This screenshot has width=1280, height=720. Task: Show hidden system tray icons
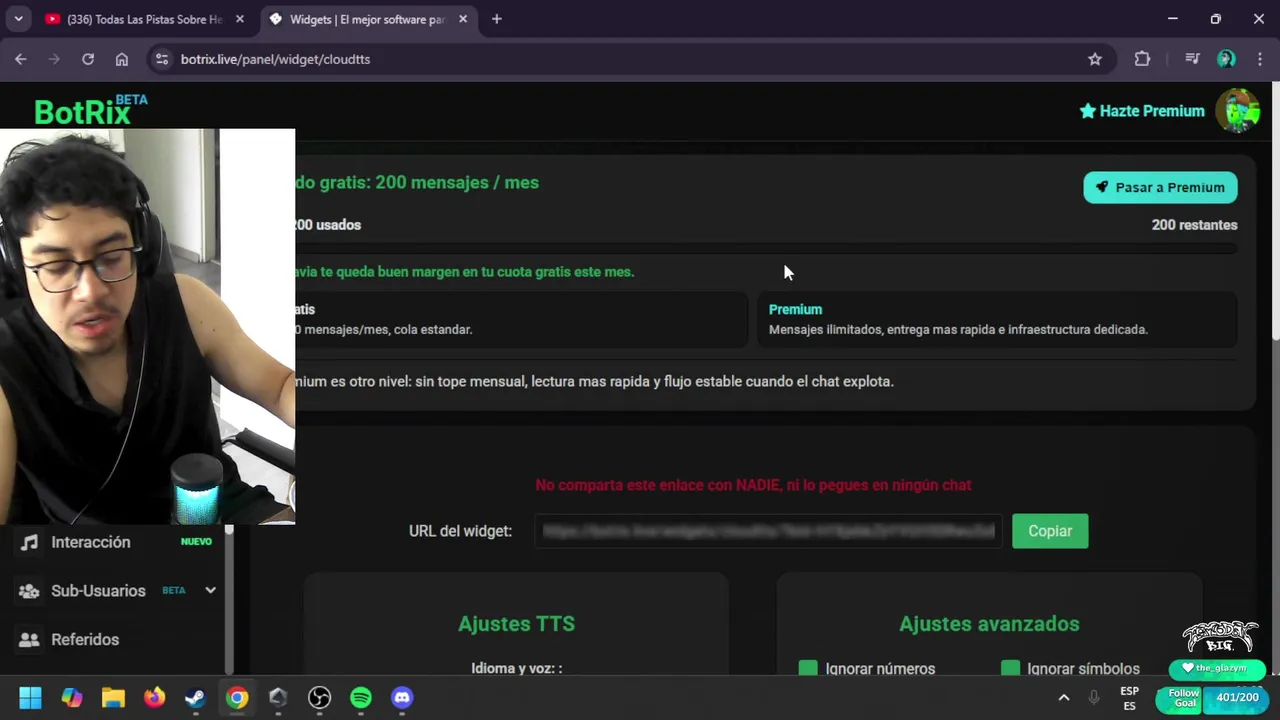(1064, 697)
